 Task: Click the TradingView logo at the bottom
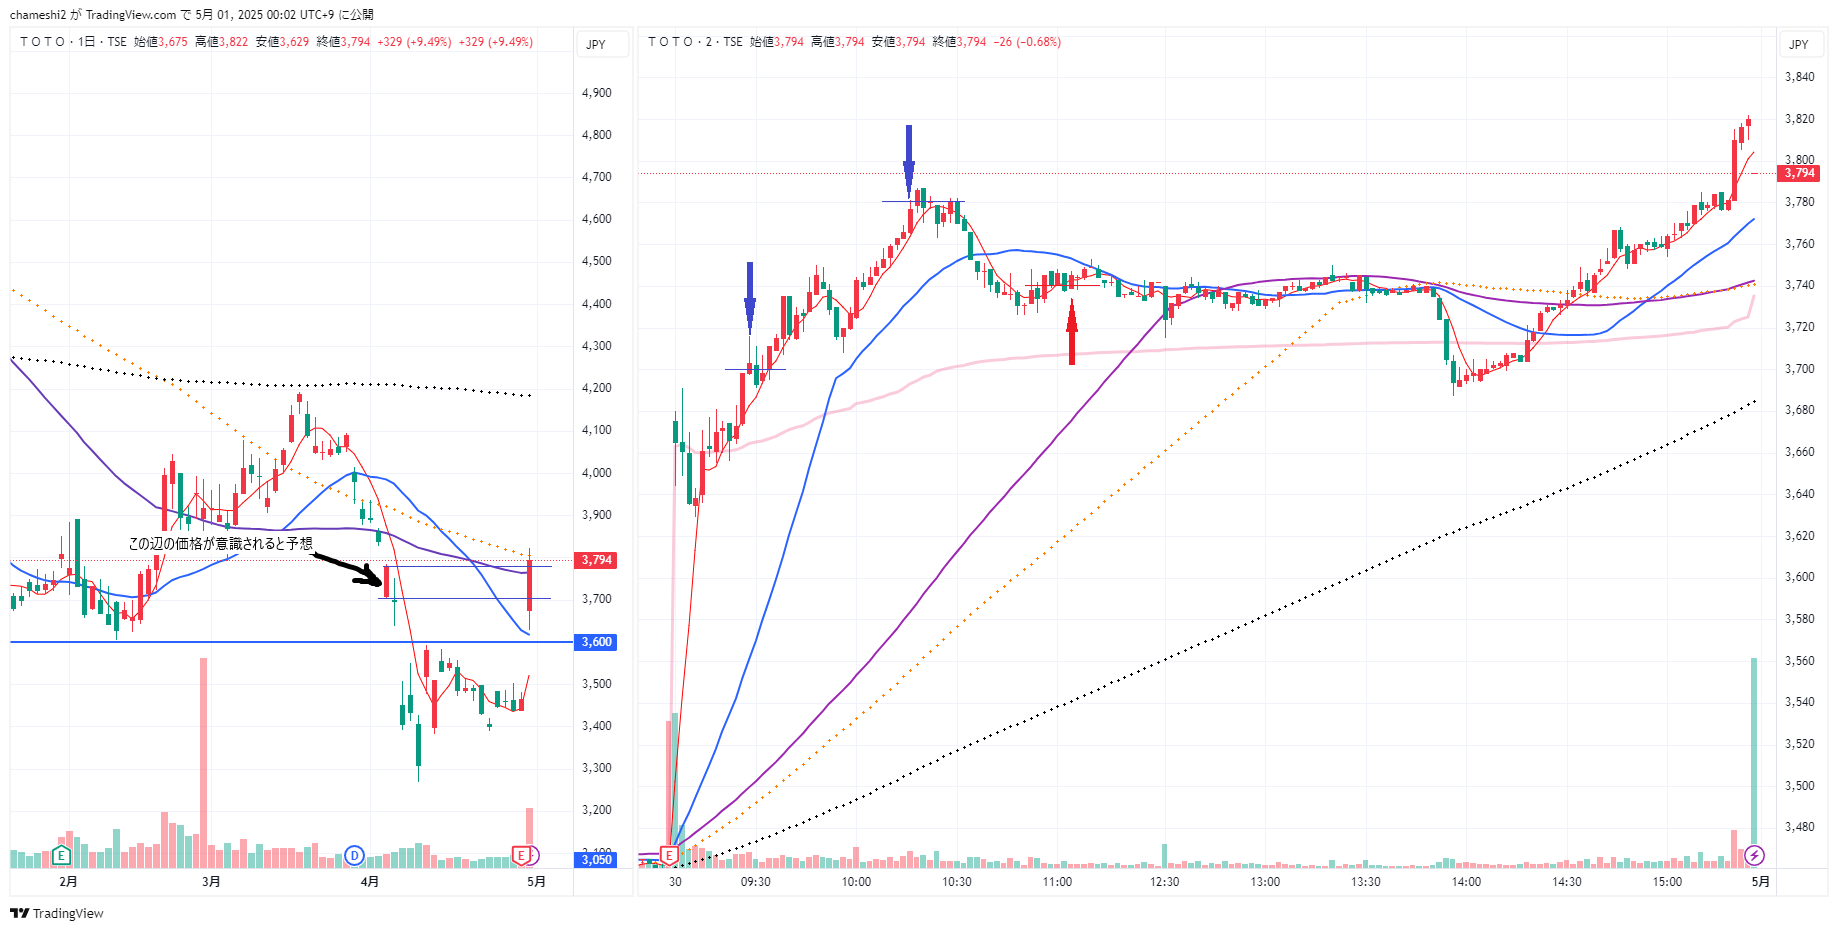[x=57, y=913]
